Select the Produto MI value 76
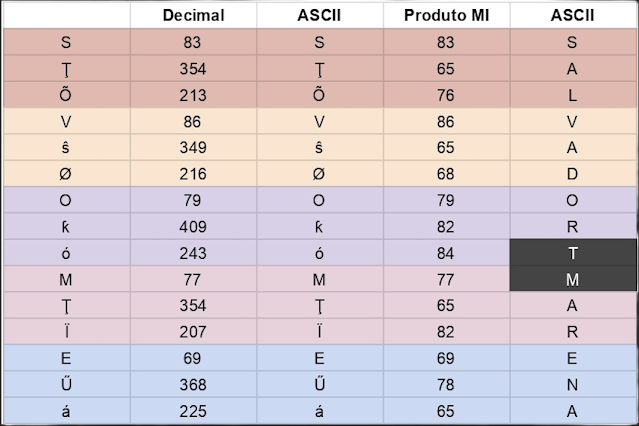Viewport: 639px width, 426px height. pos(446,95)
